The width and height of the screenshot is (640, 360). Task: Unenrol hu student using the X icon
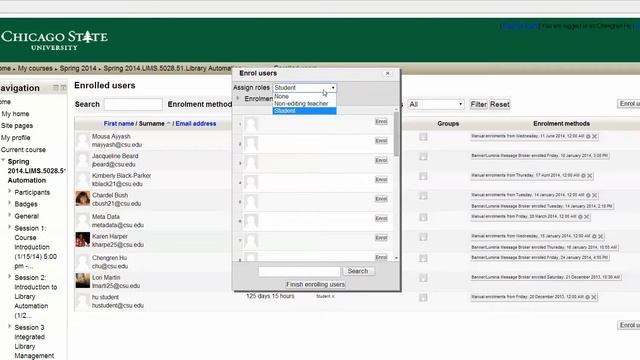click(593, 297)
